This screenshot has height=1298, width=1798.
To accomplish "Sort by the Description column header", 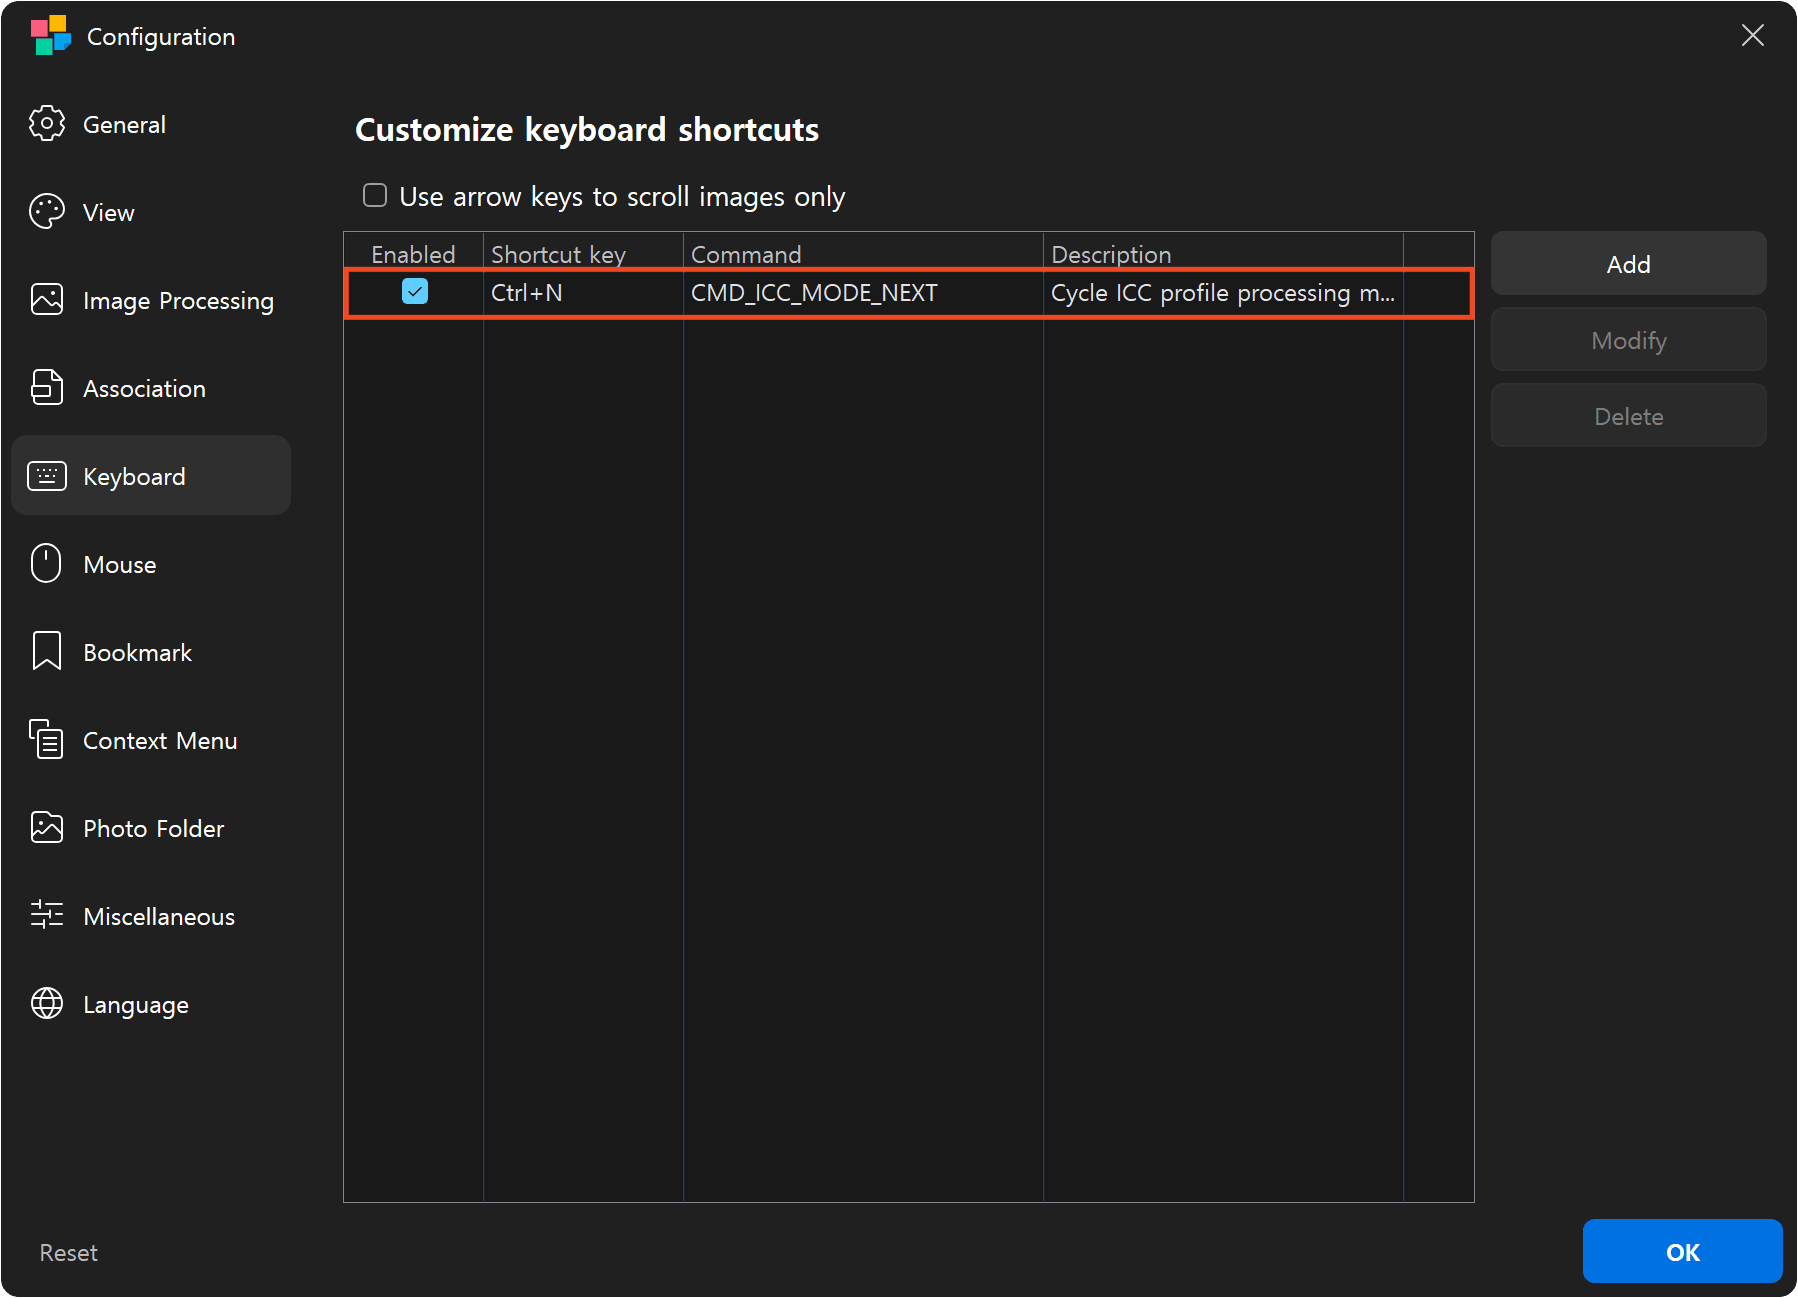I will [1223, 254].
